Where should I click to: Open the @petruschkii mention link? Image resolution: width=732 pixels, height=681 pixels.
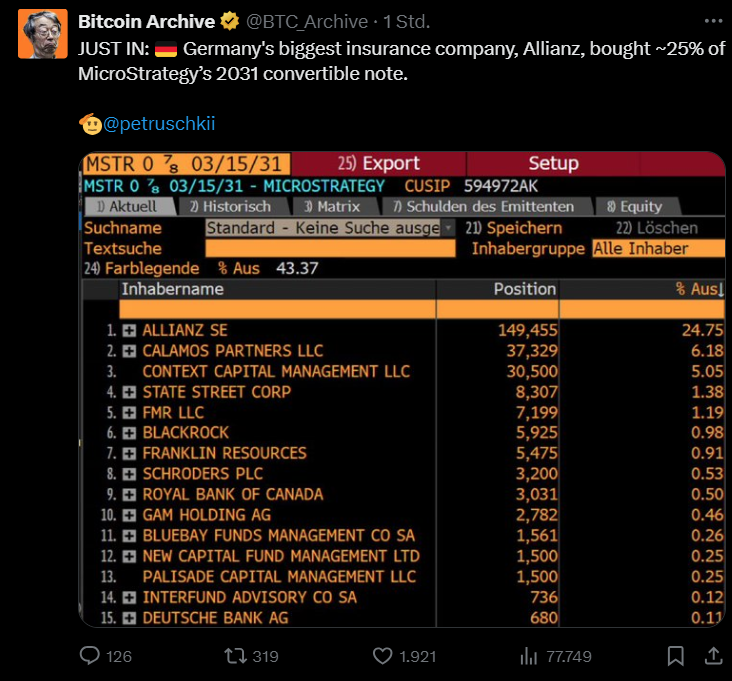[159, 124]
